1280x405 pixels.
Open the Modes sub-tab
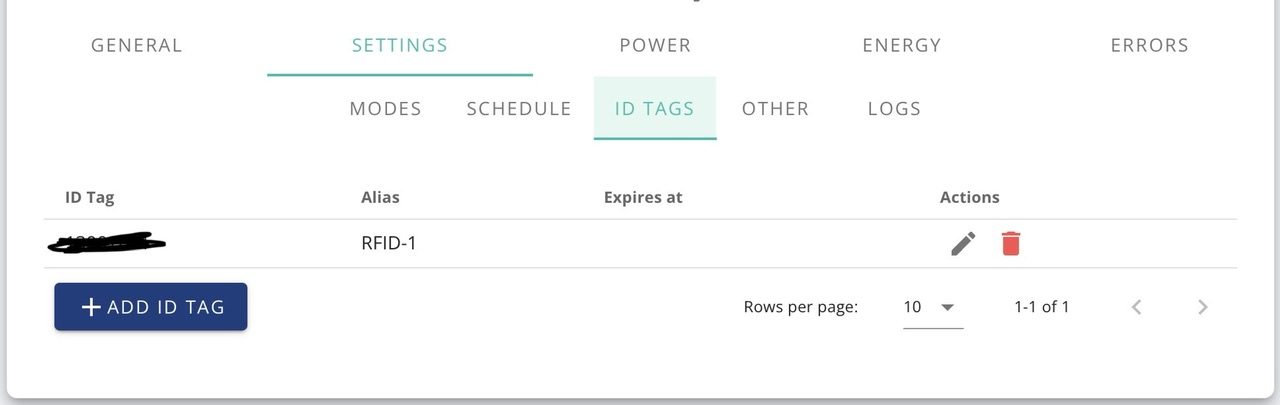coord(385,108)
